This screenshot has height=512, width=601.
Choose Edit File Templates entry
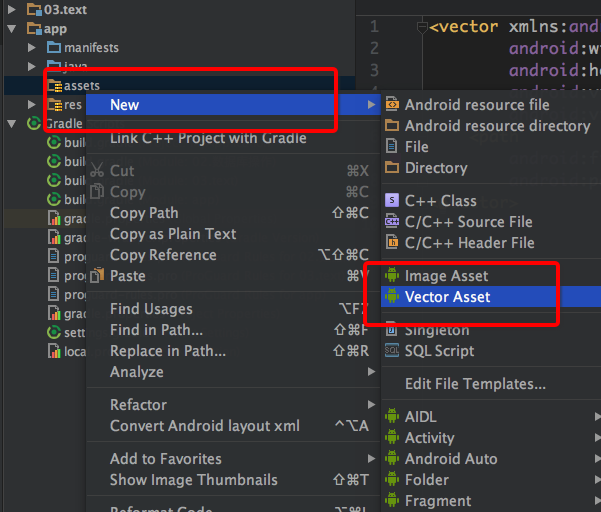tap(491, 384)
